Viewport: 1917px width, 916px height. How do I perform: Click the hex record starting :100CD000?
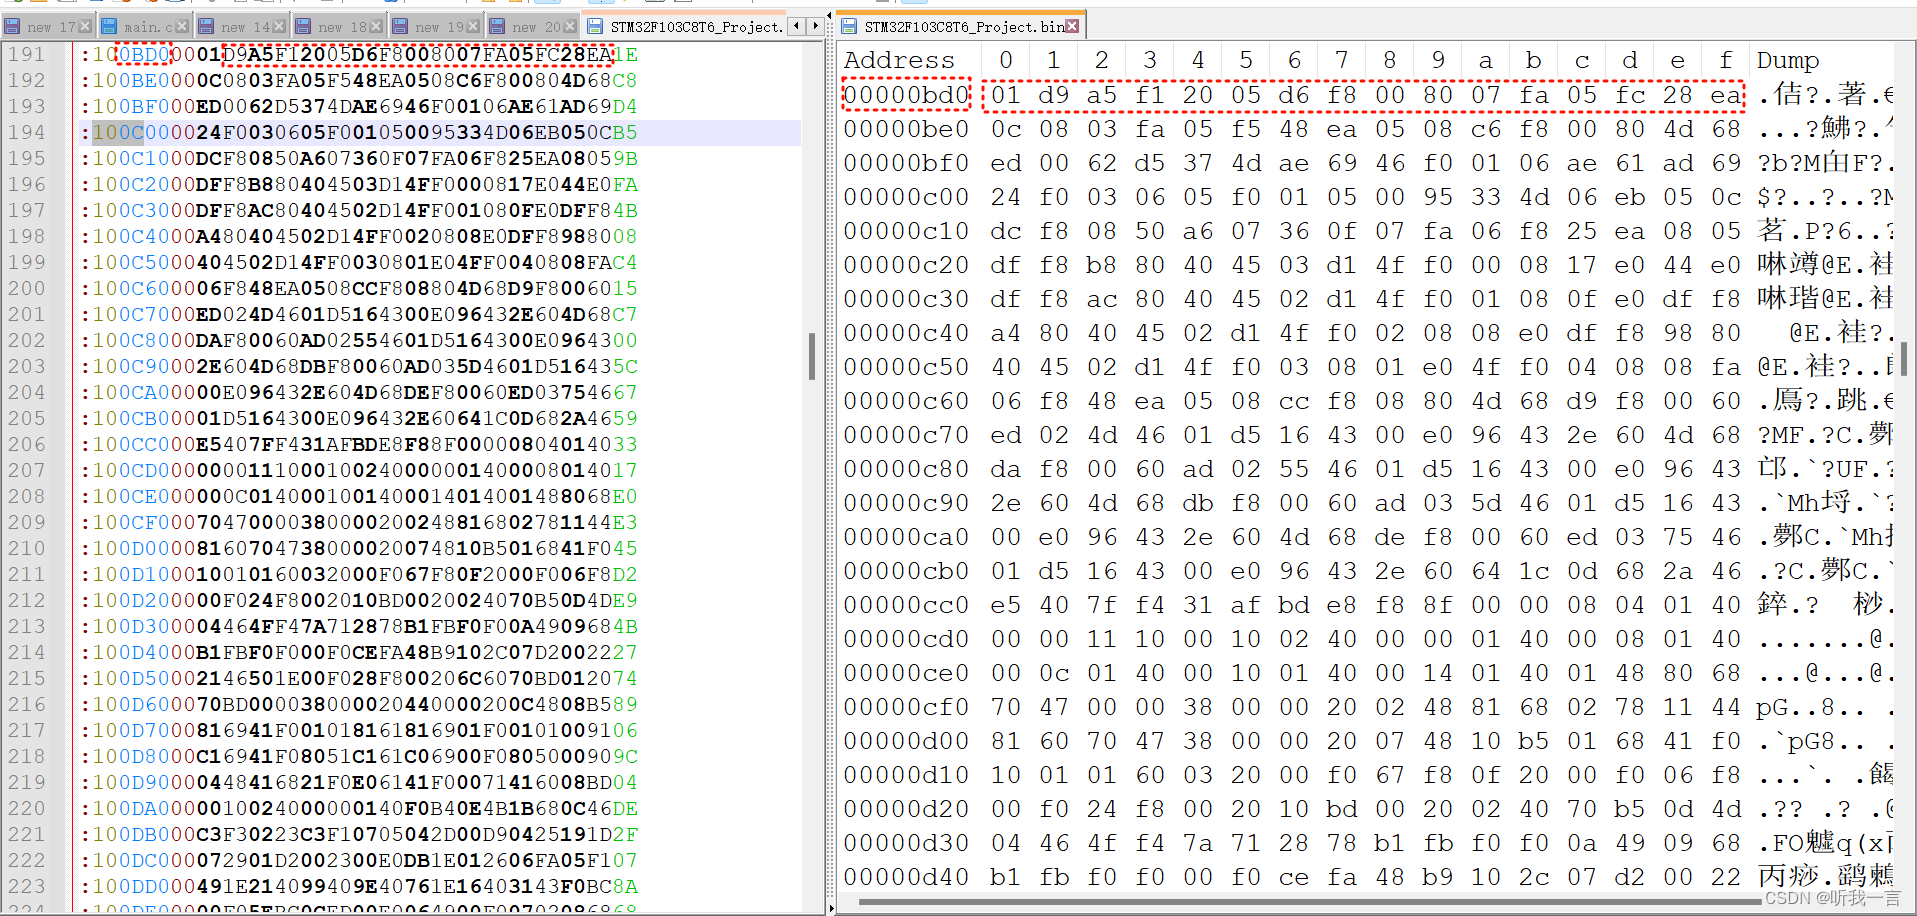[x=360, y=470]
